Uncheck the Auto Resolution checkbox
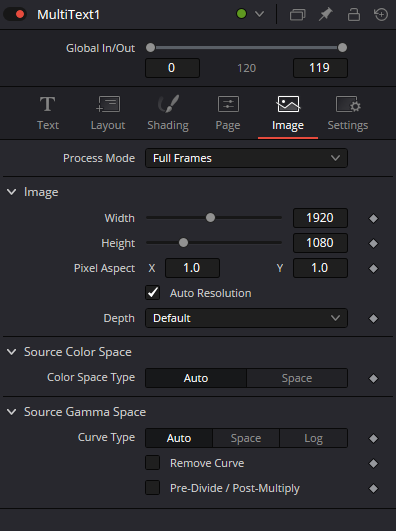Screen dimensions: 396x531 click(152, 293)
